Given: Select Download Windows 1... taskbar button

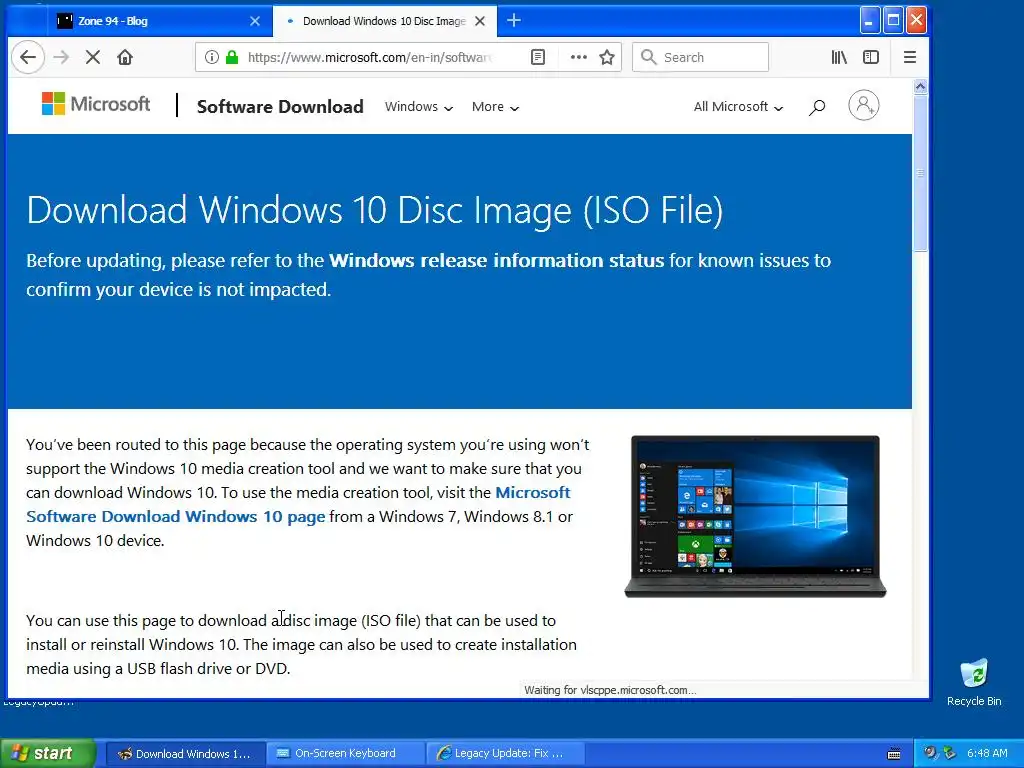Looking at the screenshot, I should coord(185,754).
